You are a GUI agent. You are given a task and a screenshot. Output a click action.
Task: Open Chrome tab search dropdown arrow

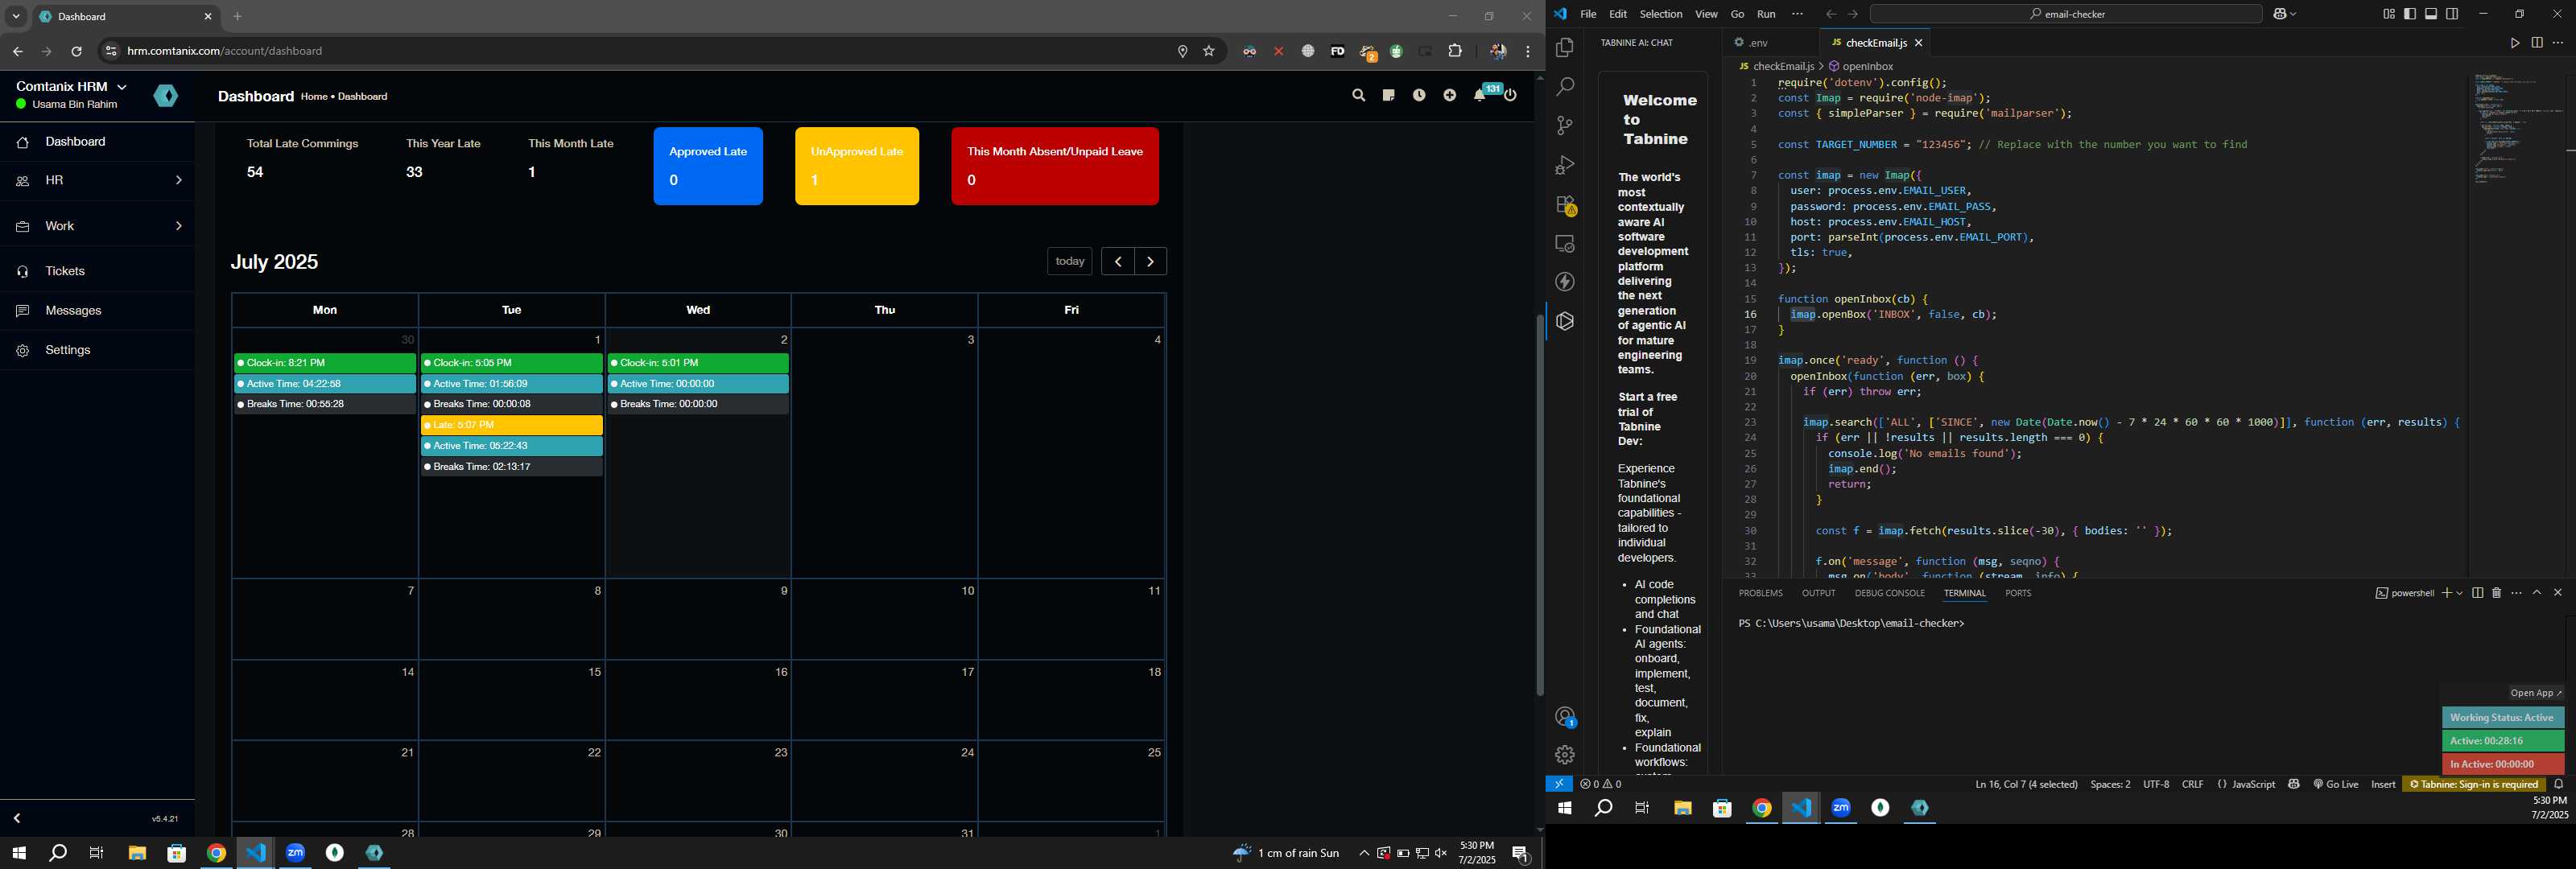16,17
